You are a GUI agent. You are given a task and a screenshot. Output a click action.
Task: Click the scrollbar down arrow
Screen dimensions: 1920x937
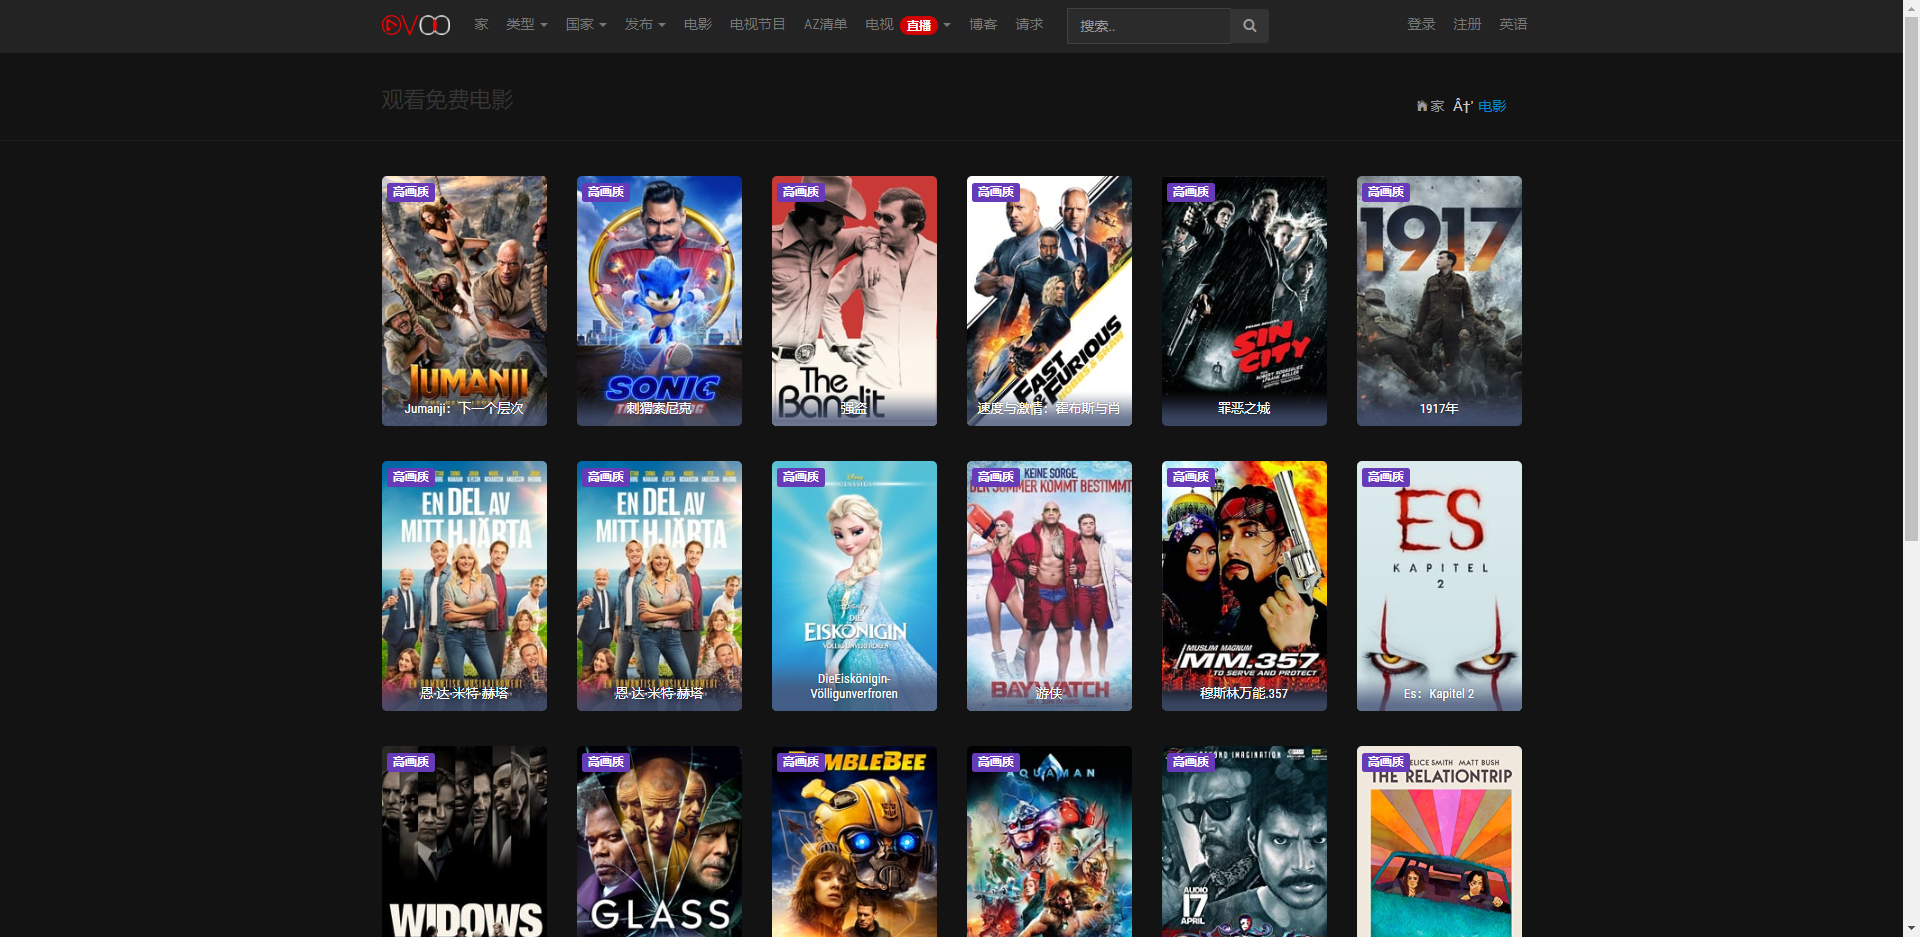1911,928
